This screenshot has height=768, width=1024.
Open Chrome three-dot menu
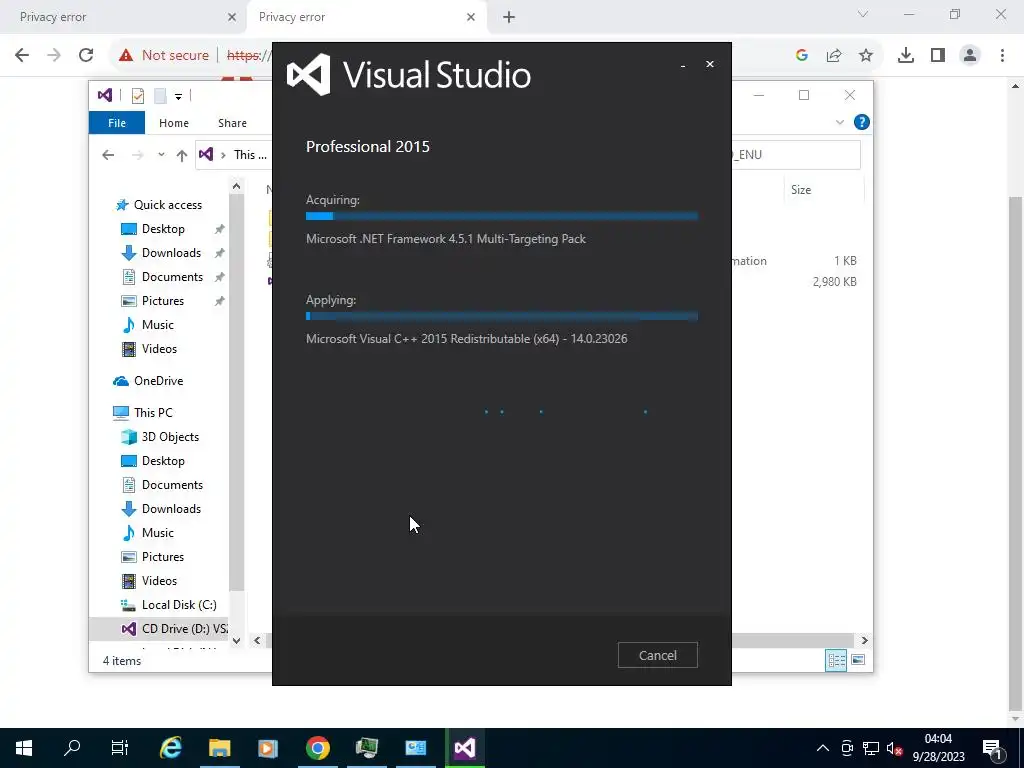(1002, 55)
